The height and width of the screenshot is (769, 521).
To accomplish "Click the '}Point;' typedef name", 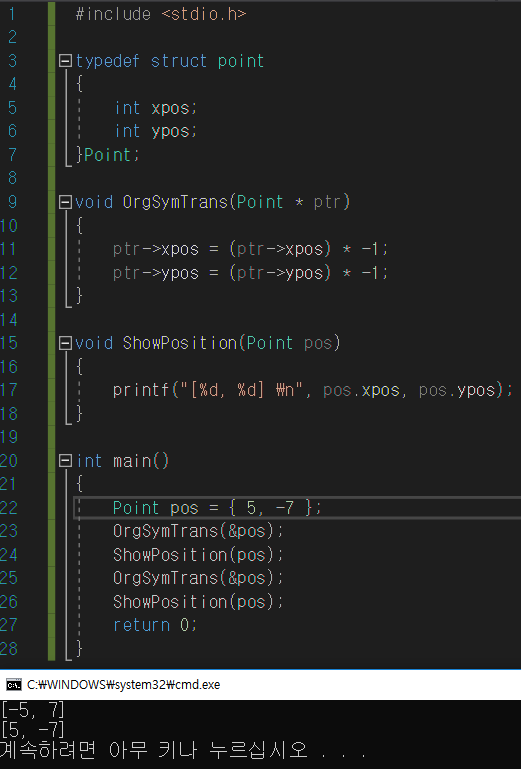I will (x=108, y=155).
